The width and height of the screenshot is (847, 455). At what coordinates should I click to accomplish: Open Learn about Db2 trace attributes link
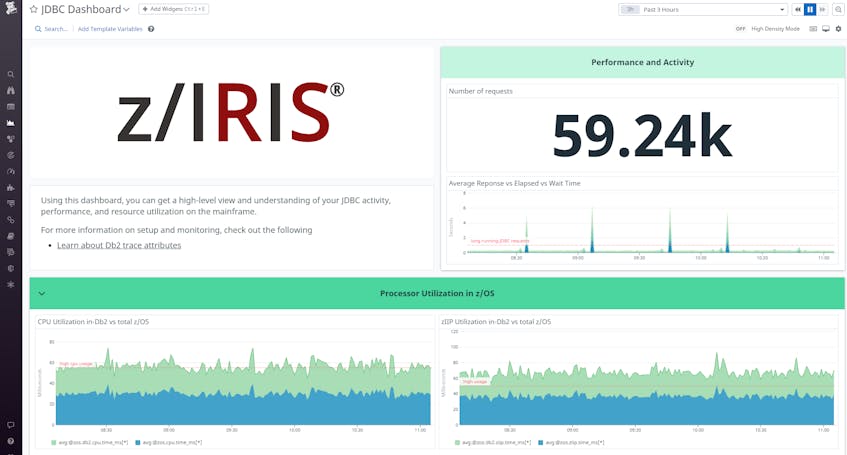(x=119, y=245)
